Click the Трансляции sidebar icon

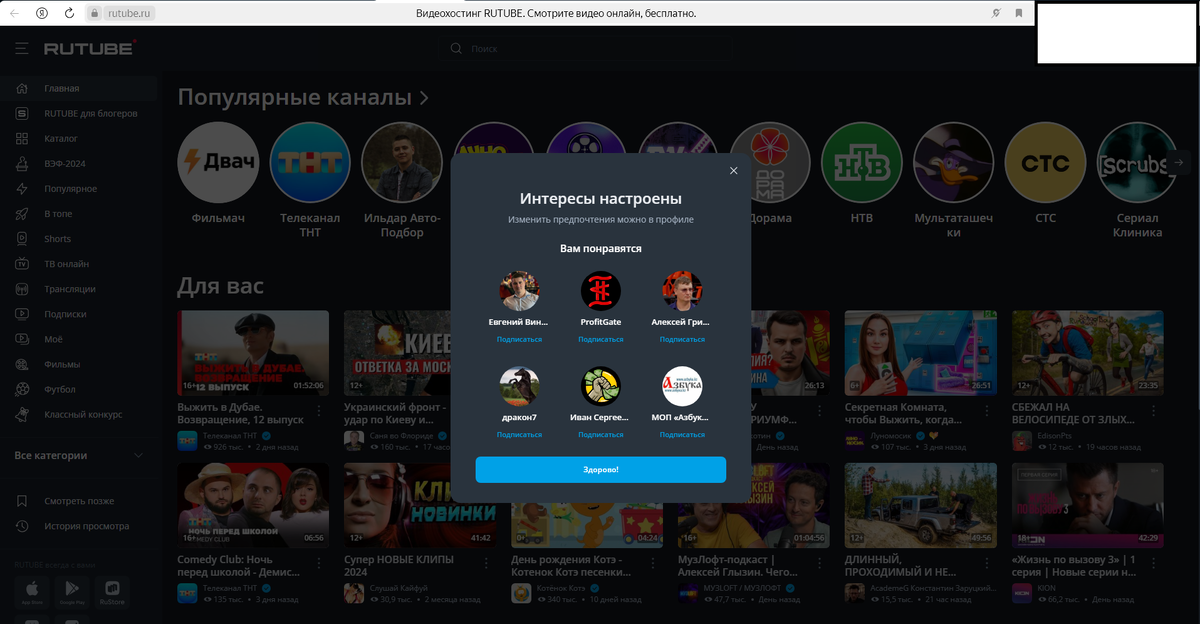click(x=22, y=289)
